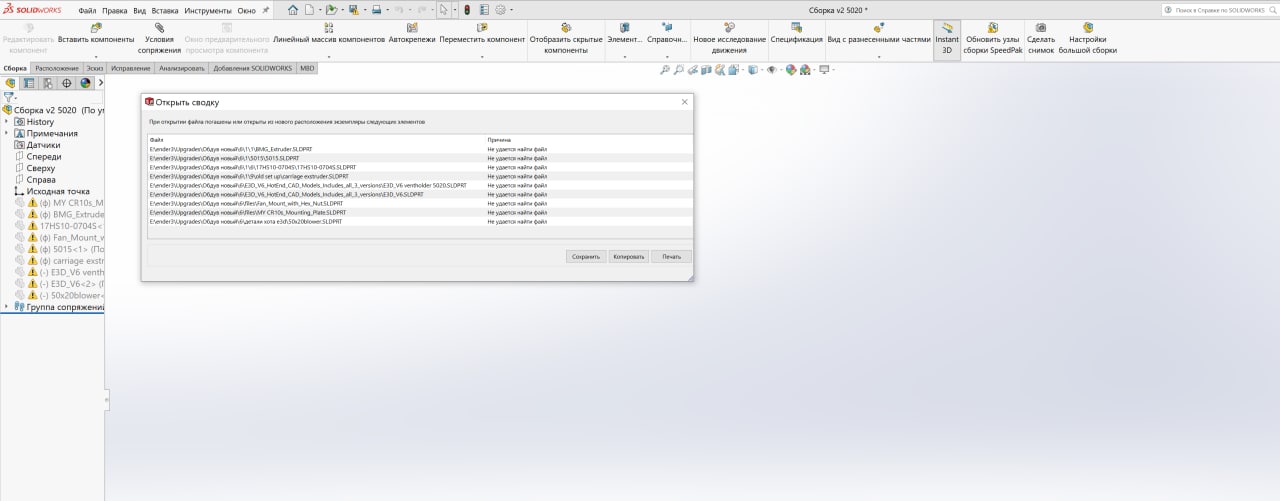The height and width of the screenshot is (501, 1280).
Task: Click Smart Fasteners (Автокрепежи) tool
Action: [x=412, y=35]
